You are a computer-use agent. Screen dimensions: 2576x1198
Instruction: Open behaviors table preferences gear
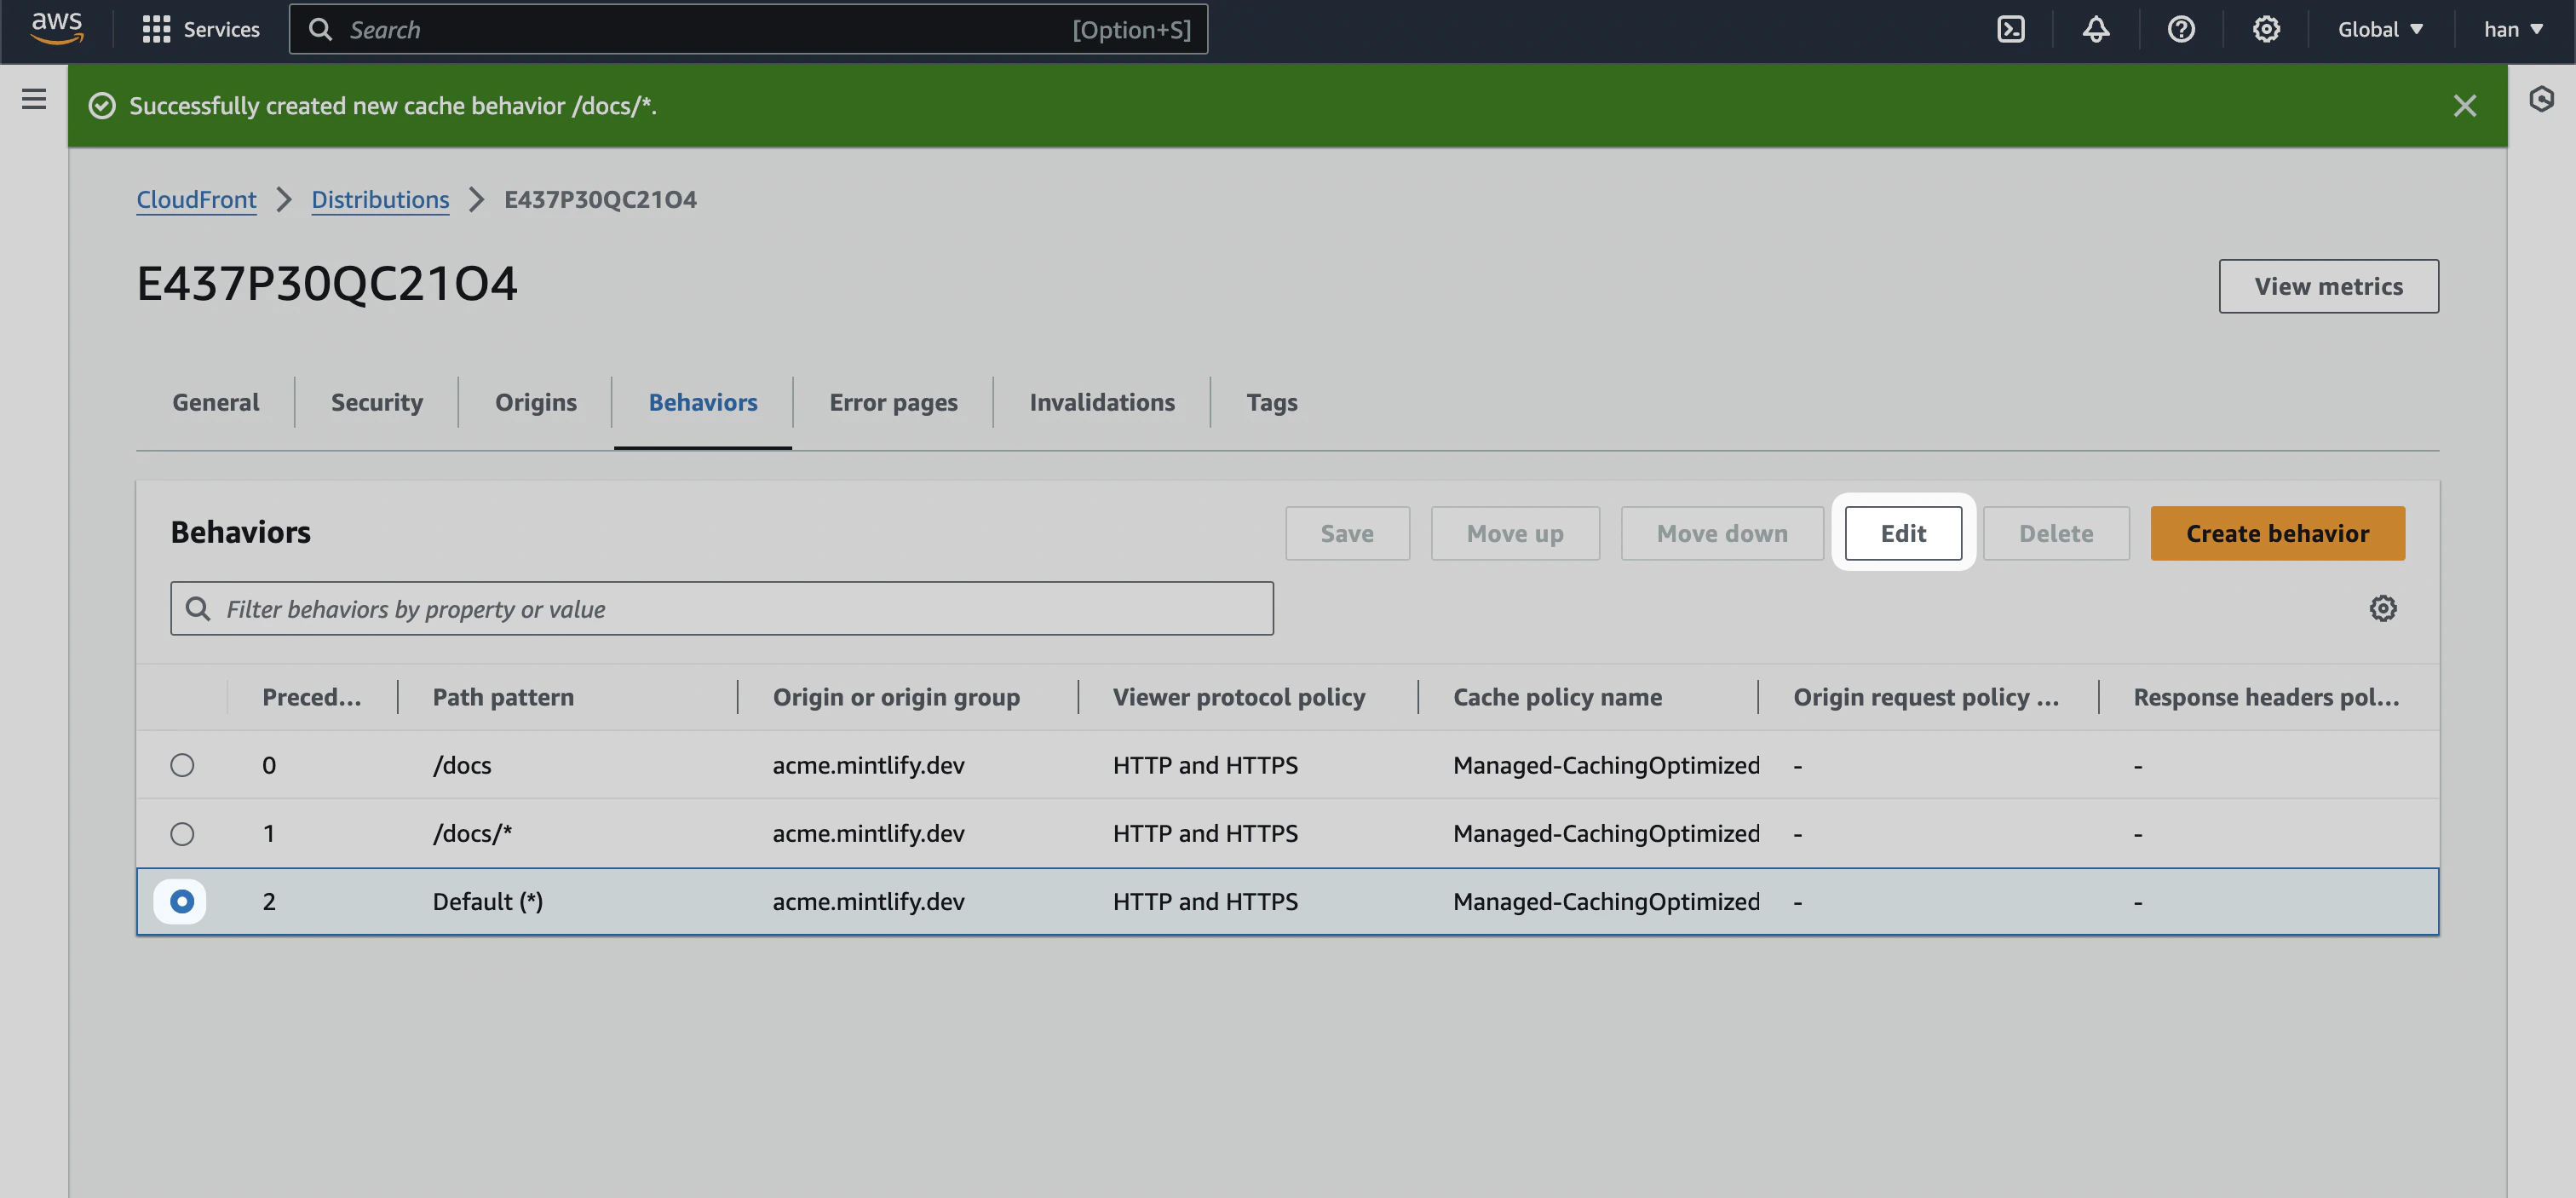pos(2384,608)
